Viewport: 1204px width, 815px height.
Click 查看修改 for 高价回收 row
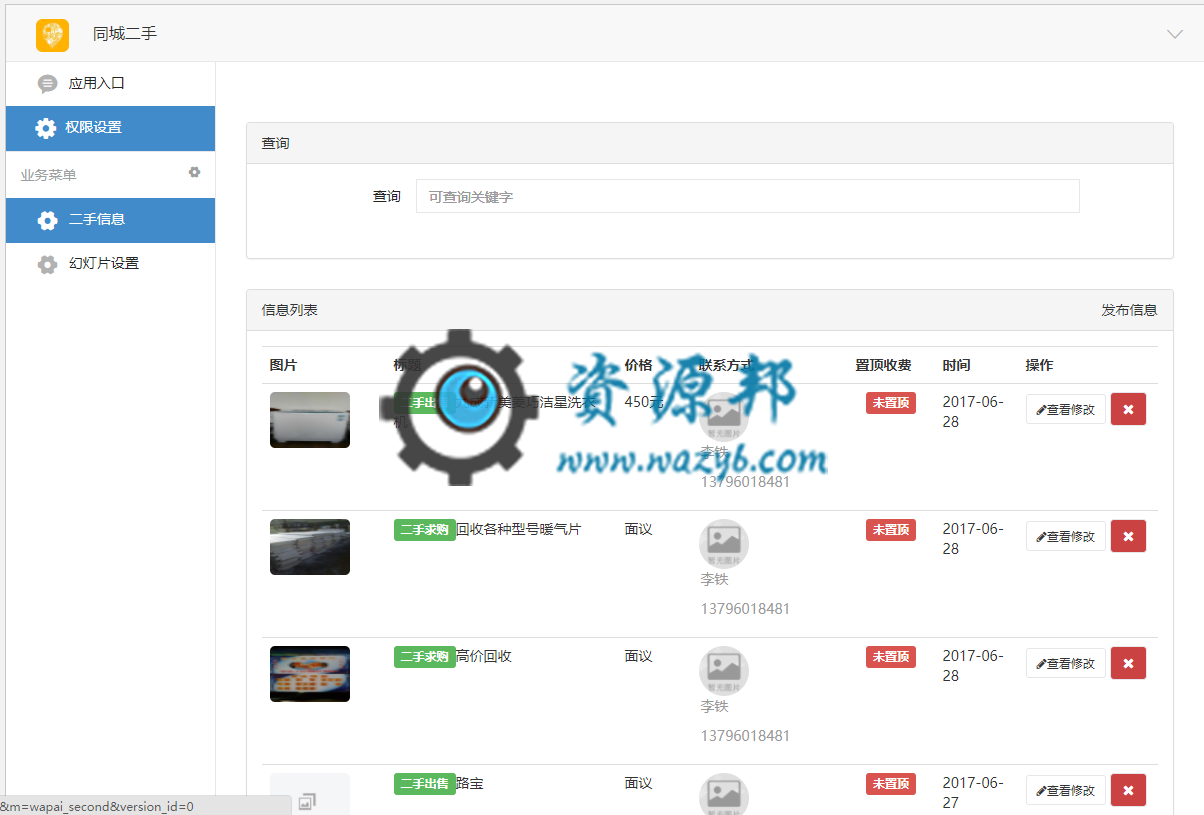(1066, 663)
